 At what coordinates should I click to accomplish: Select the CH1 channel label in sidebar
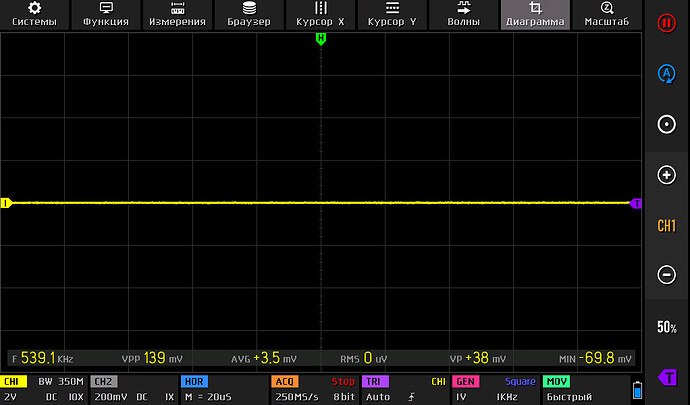(666, 226)
